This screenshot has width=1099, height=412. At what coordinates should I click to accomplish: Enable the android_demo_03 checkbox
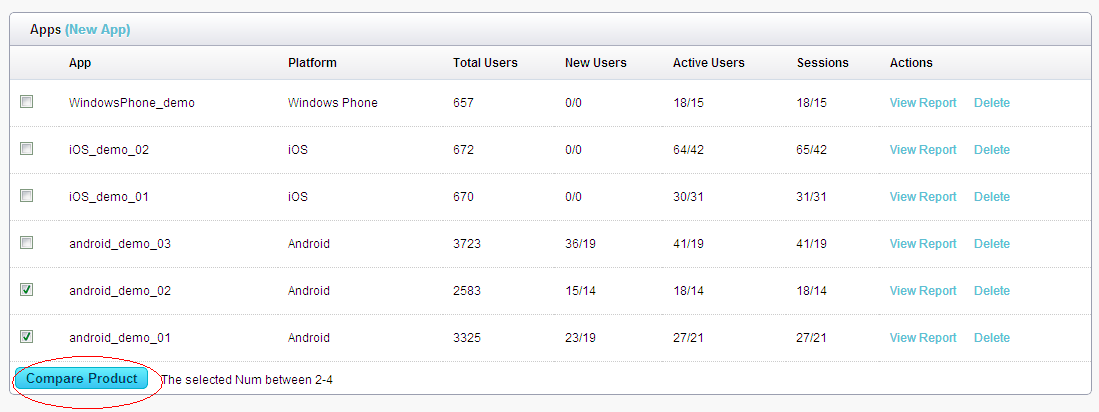27,243
